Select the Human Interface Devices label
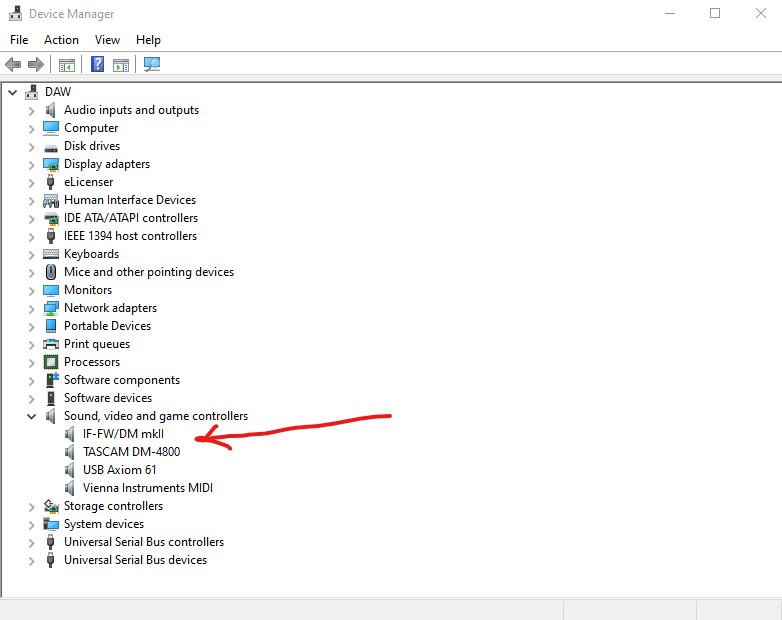This screenshot has height=620, width=782. [130, 200]
